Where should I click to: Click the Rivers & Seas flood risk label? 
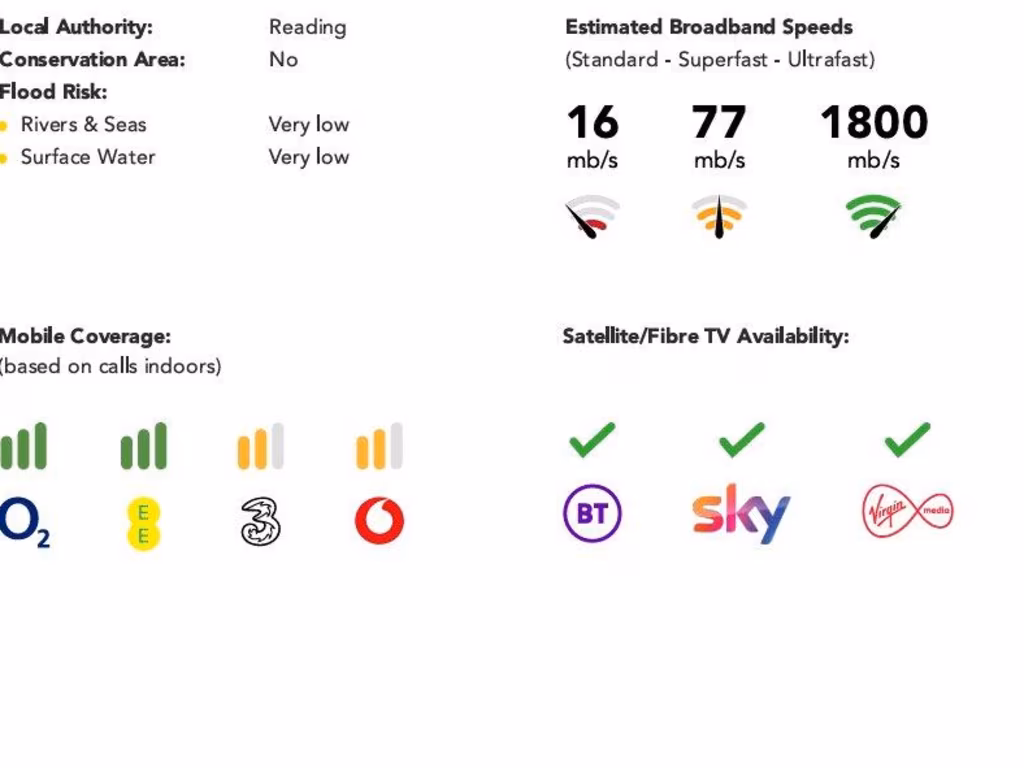coord(83,125)
